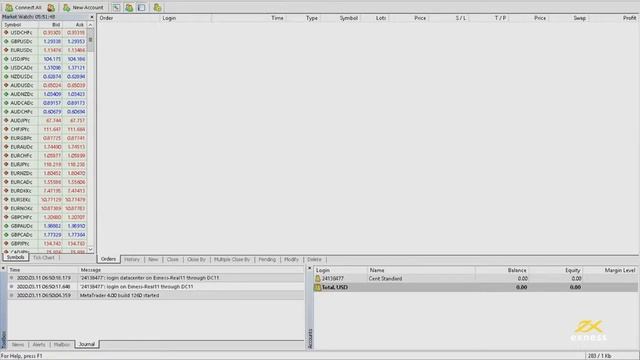Click the tick arrow icon beside EURJPYc

tap(6, 164)
